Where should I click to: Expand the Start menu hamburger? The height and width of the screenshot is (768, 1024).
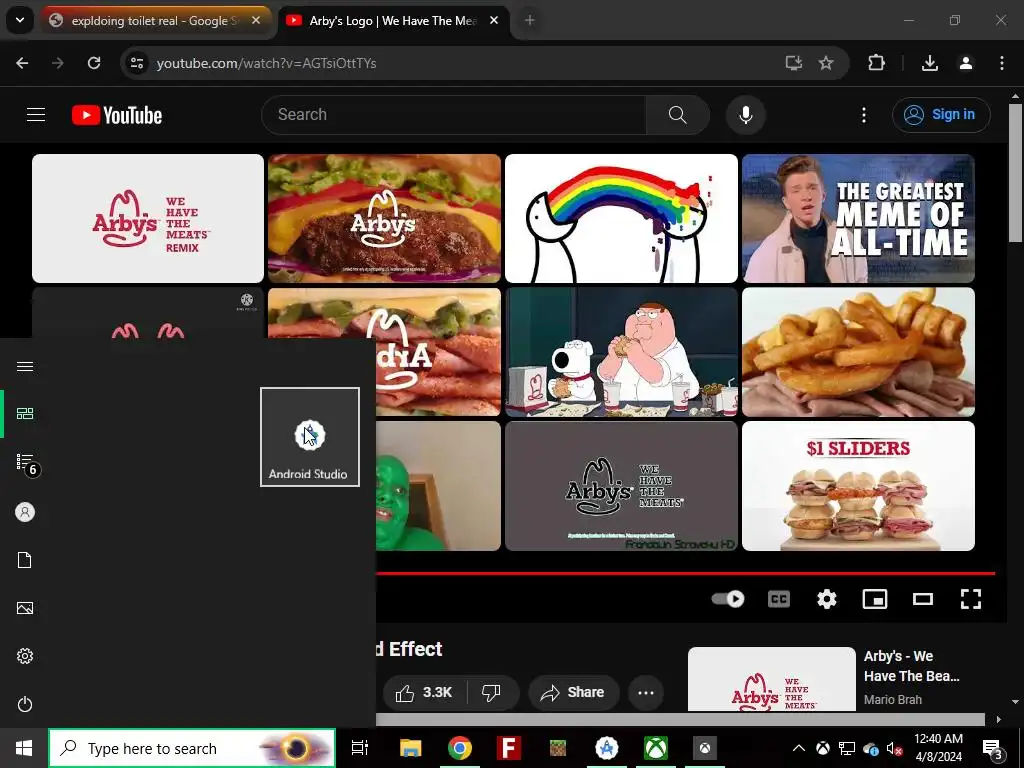coord(25,366)
